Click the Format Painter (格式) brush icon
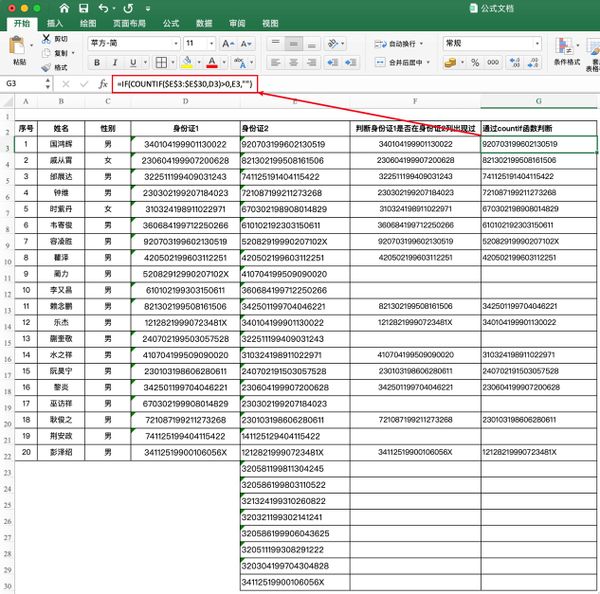The width and height of the screenshot is (600, 594). click(46, 66)
